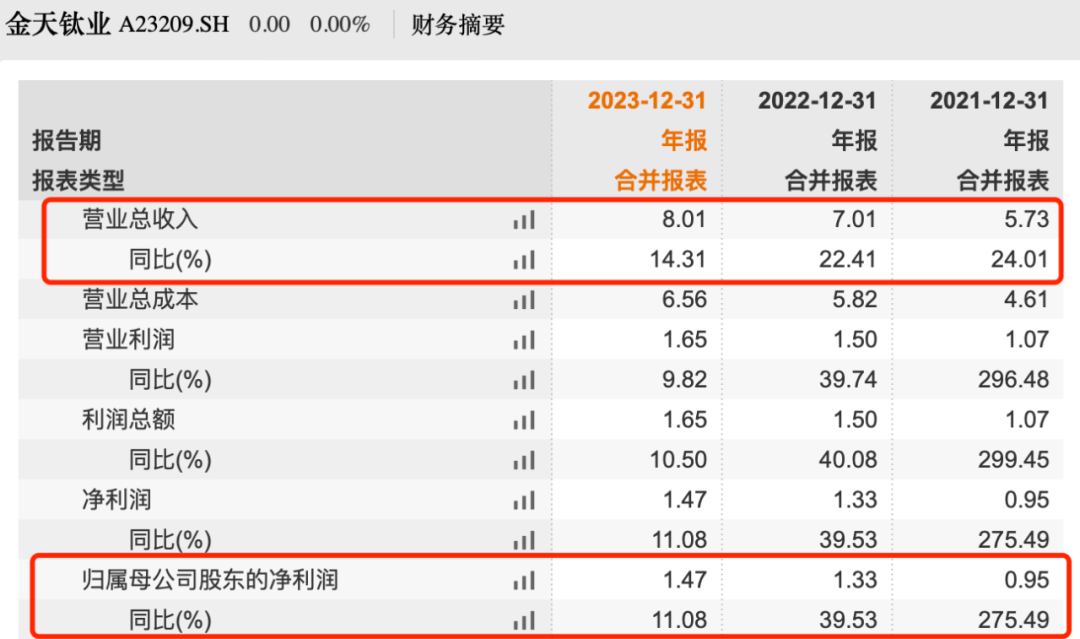Screen dimensions: 1080x639
Task: Click the 10.50 growth value
Action: 678,459
